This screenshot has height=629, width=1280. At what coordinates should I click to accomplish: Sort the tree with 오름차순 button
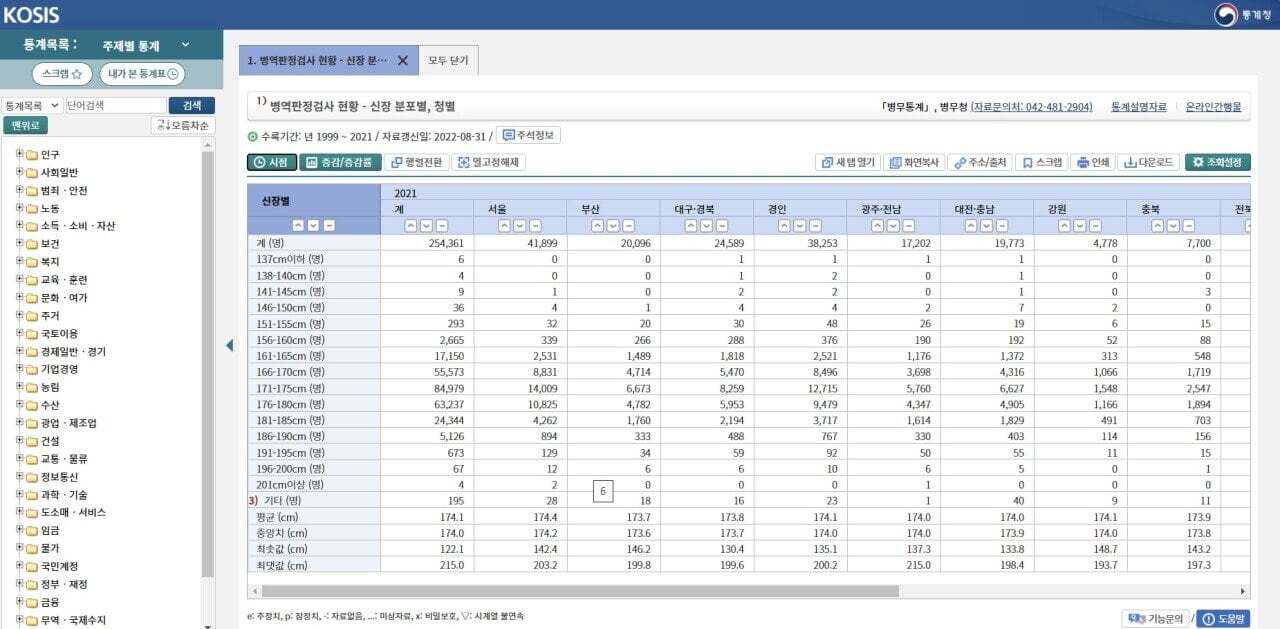[183, 125]
